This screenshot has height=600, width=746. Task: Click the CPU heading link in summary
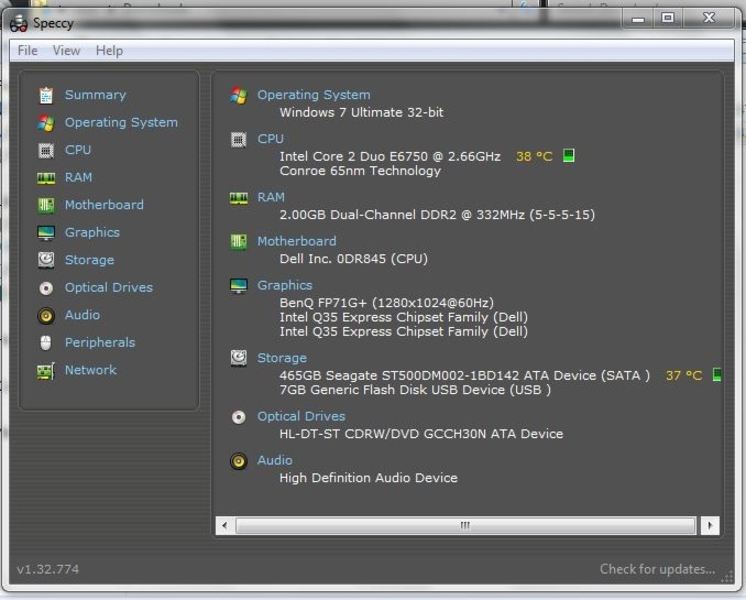coord(271,139)
